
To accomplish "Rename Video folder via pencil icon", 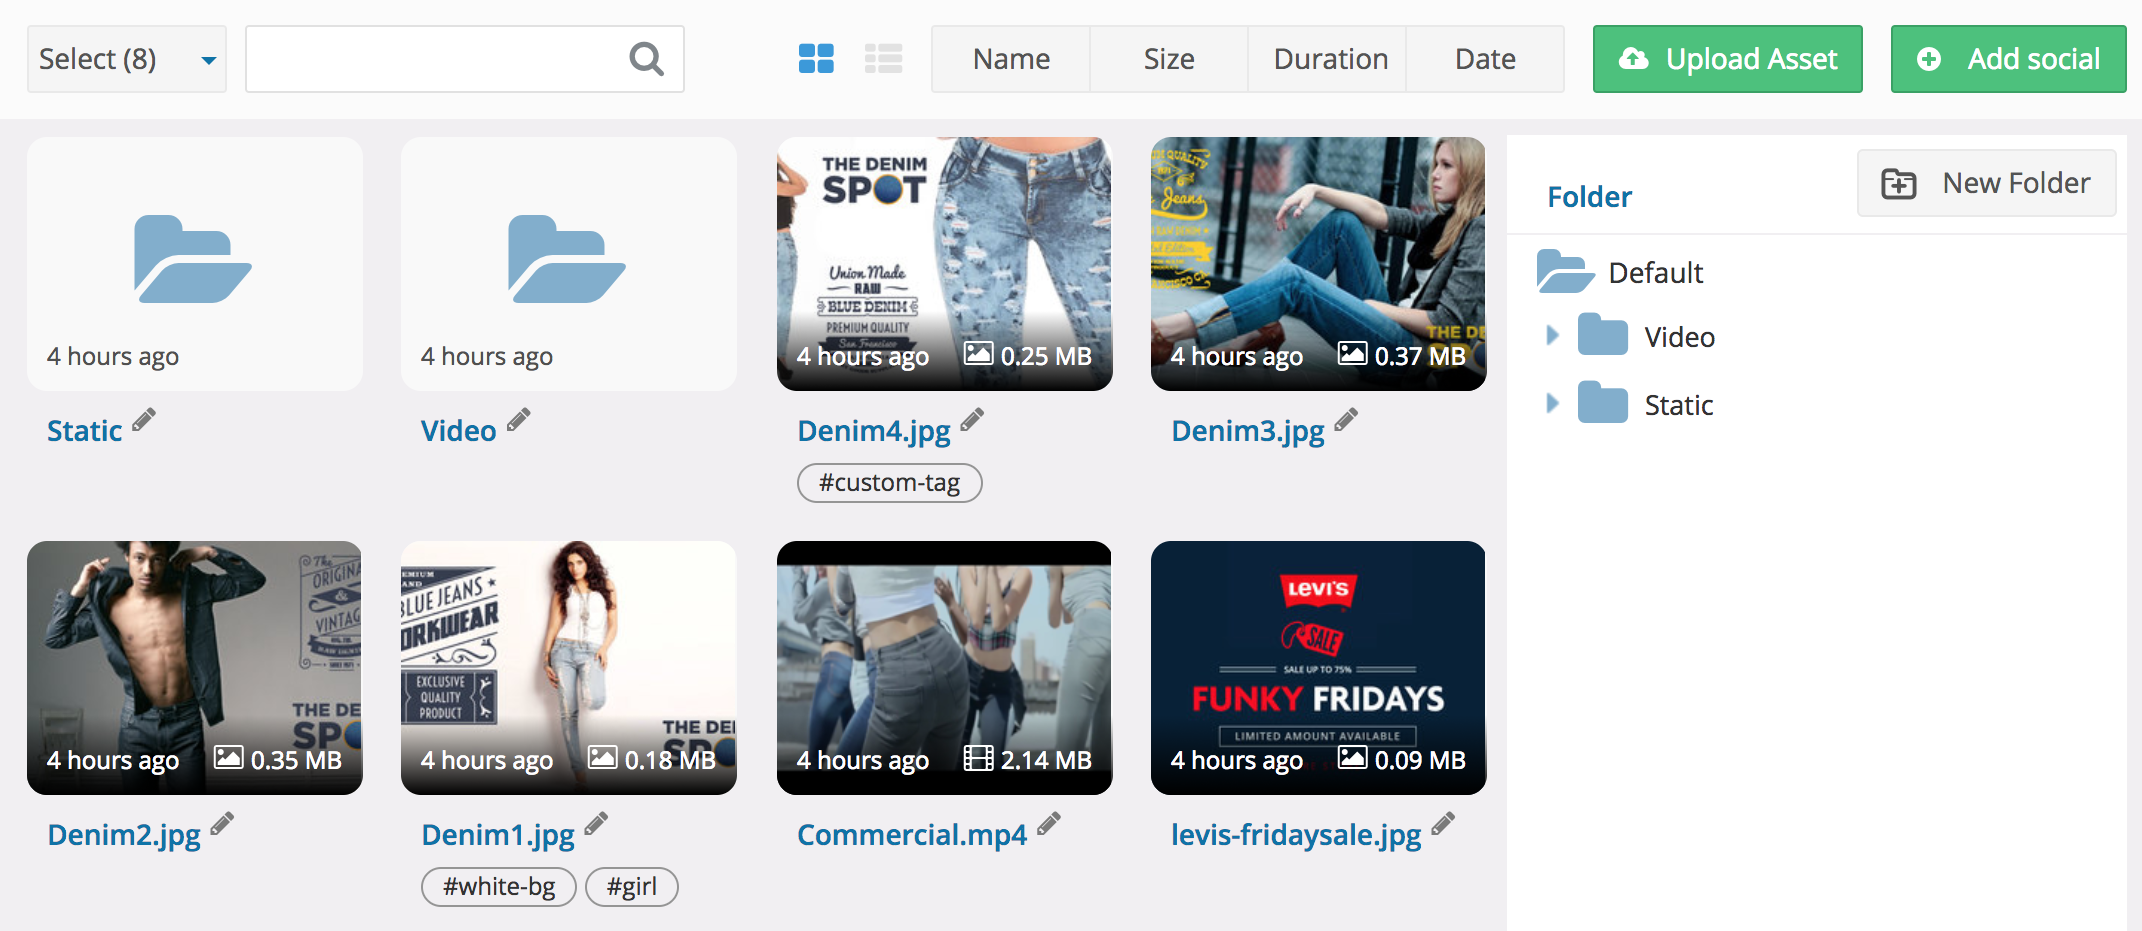I will click(518, 420).
